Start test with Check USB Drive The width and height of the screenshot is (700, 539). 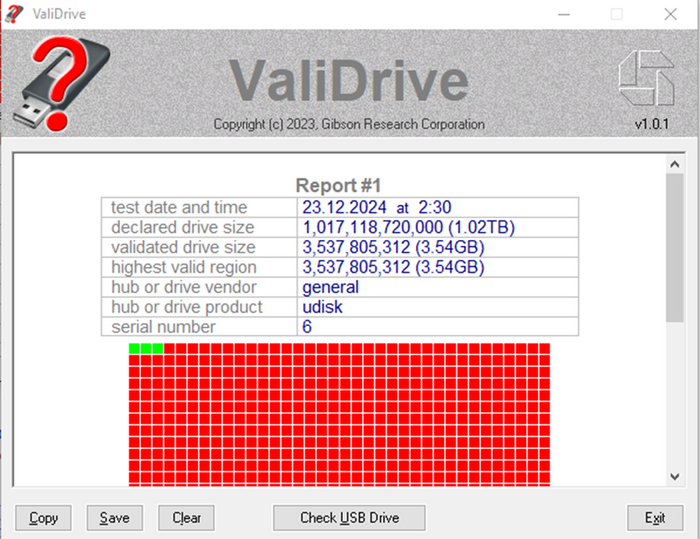(349, 518)
